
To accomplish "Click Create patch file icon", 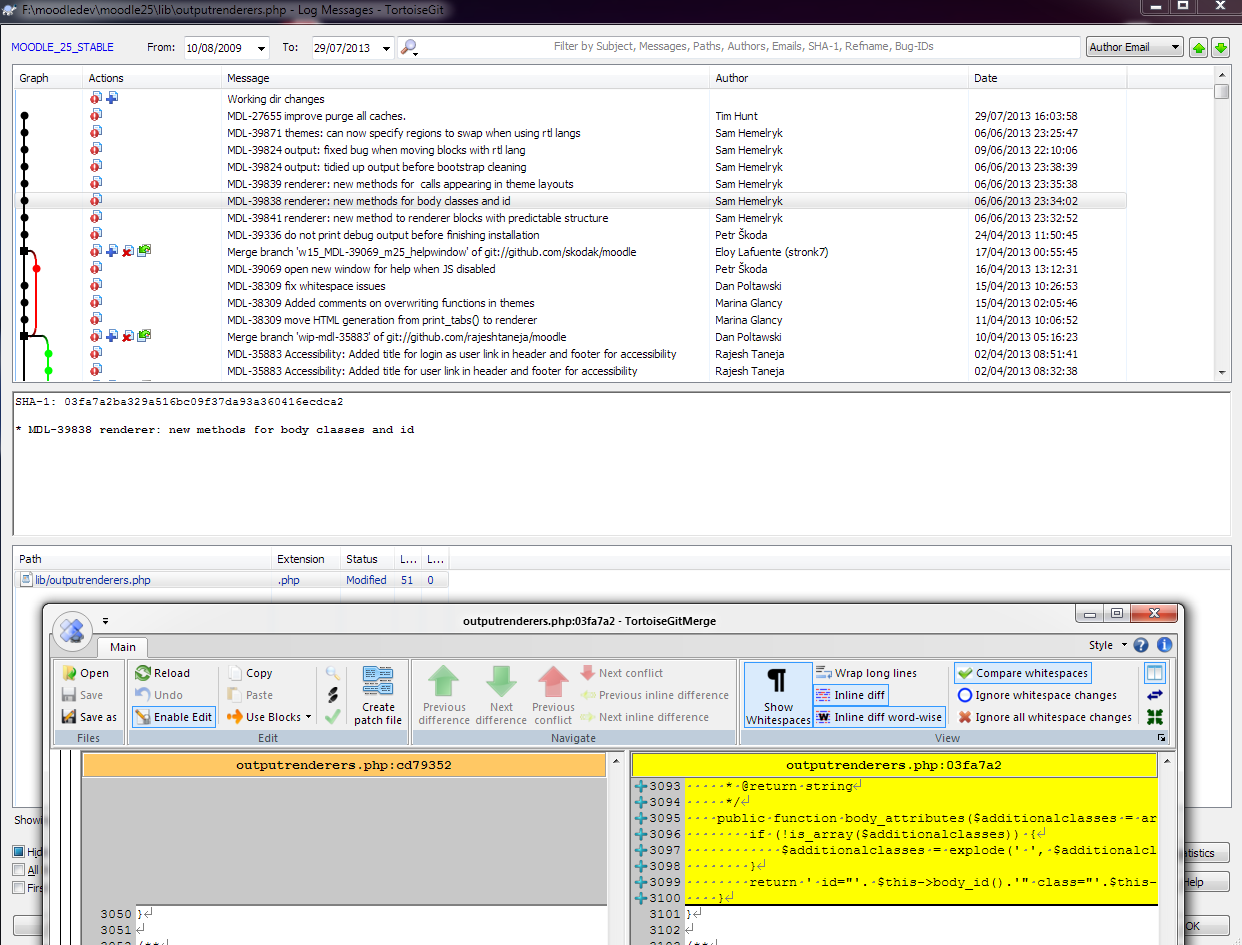I will [x=378, y=696].
